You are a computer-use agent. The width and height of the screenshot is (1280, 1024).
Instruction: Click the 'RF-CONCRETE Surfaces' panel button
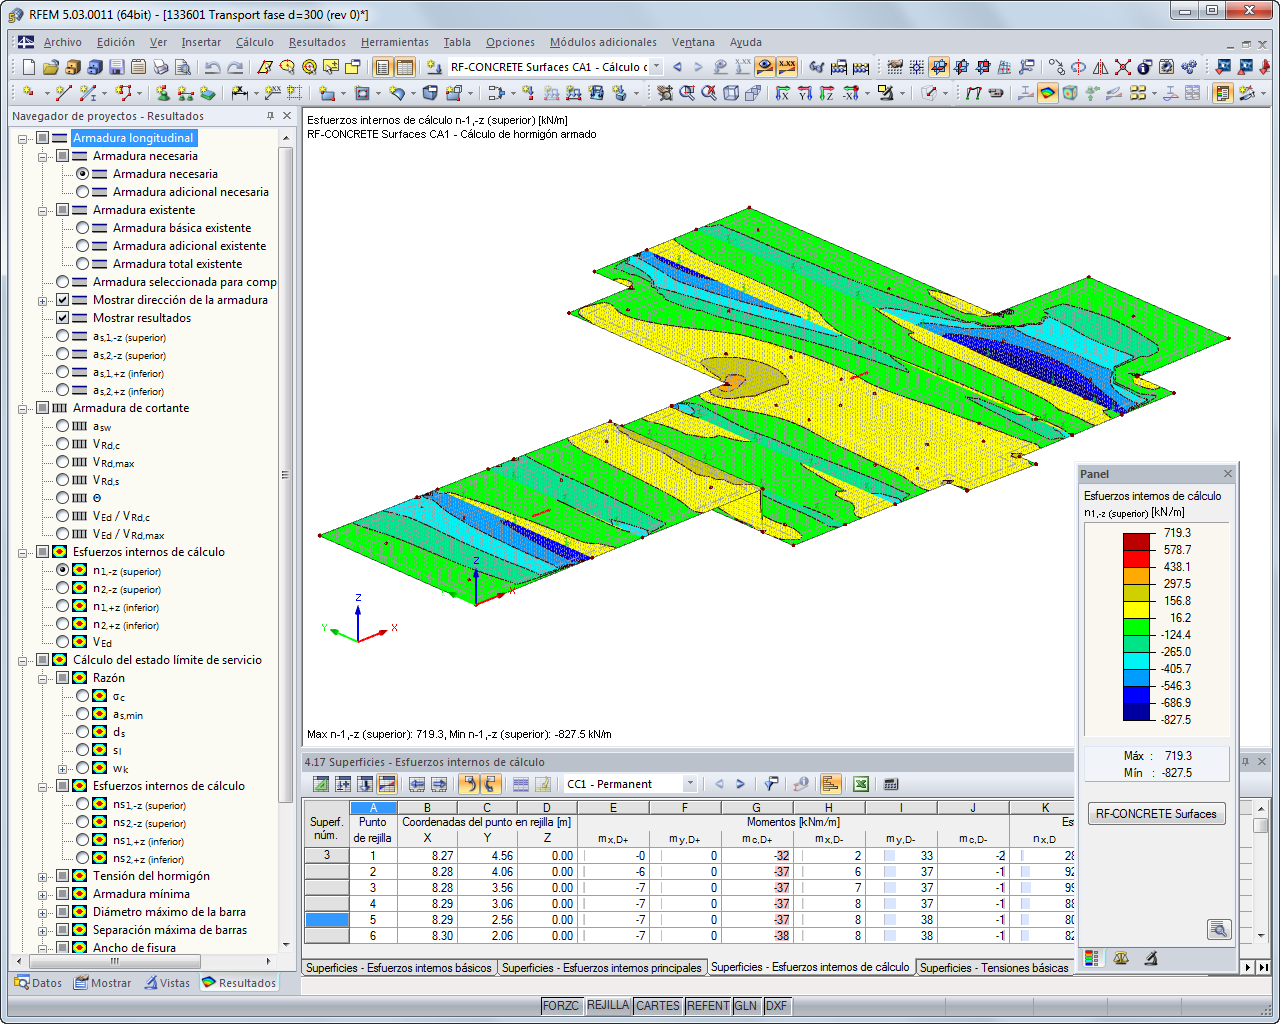[x=1156, y=813]
